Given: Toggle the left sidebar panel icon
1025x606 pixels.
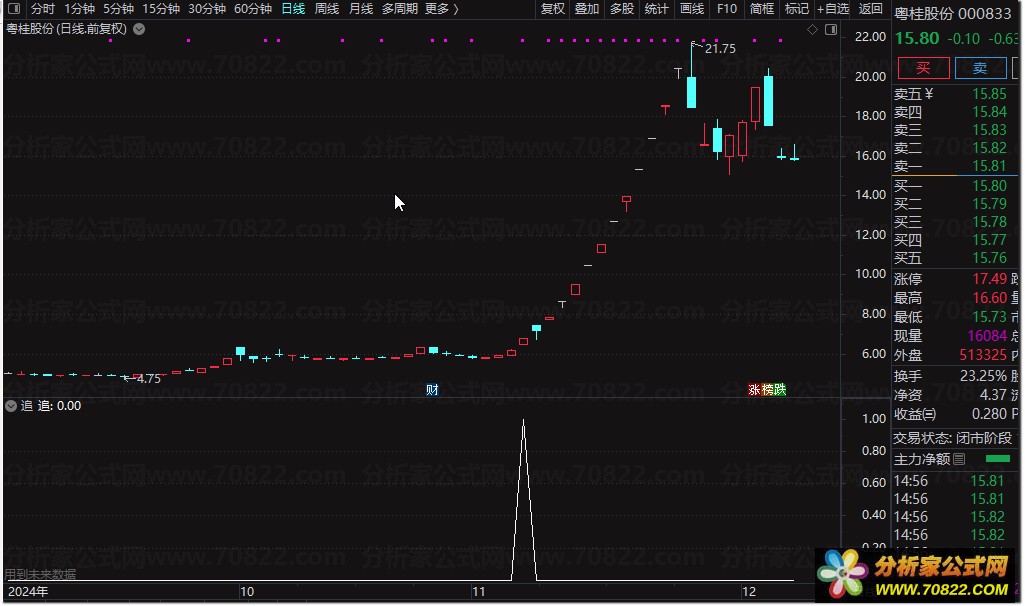Looking at the screenshot, I should tap(14, 8).
